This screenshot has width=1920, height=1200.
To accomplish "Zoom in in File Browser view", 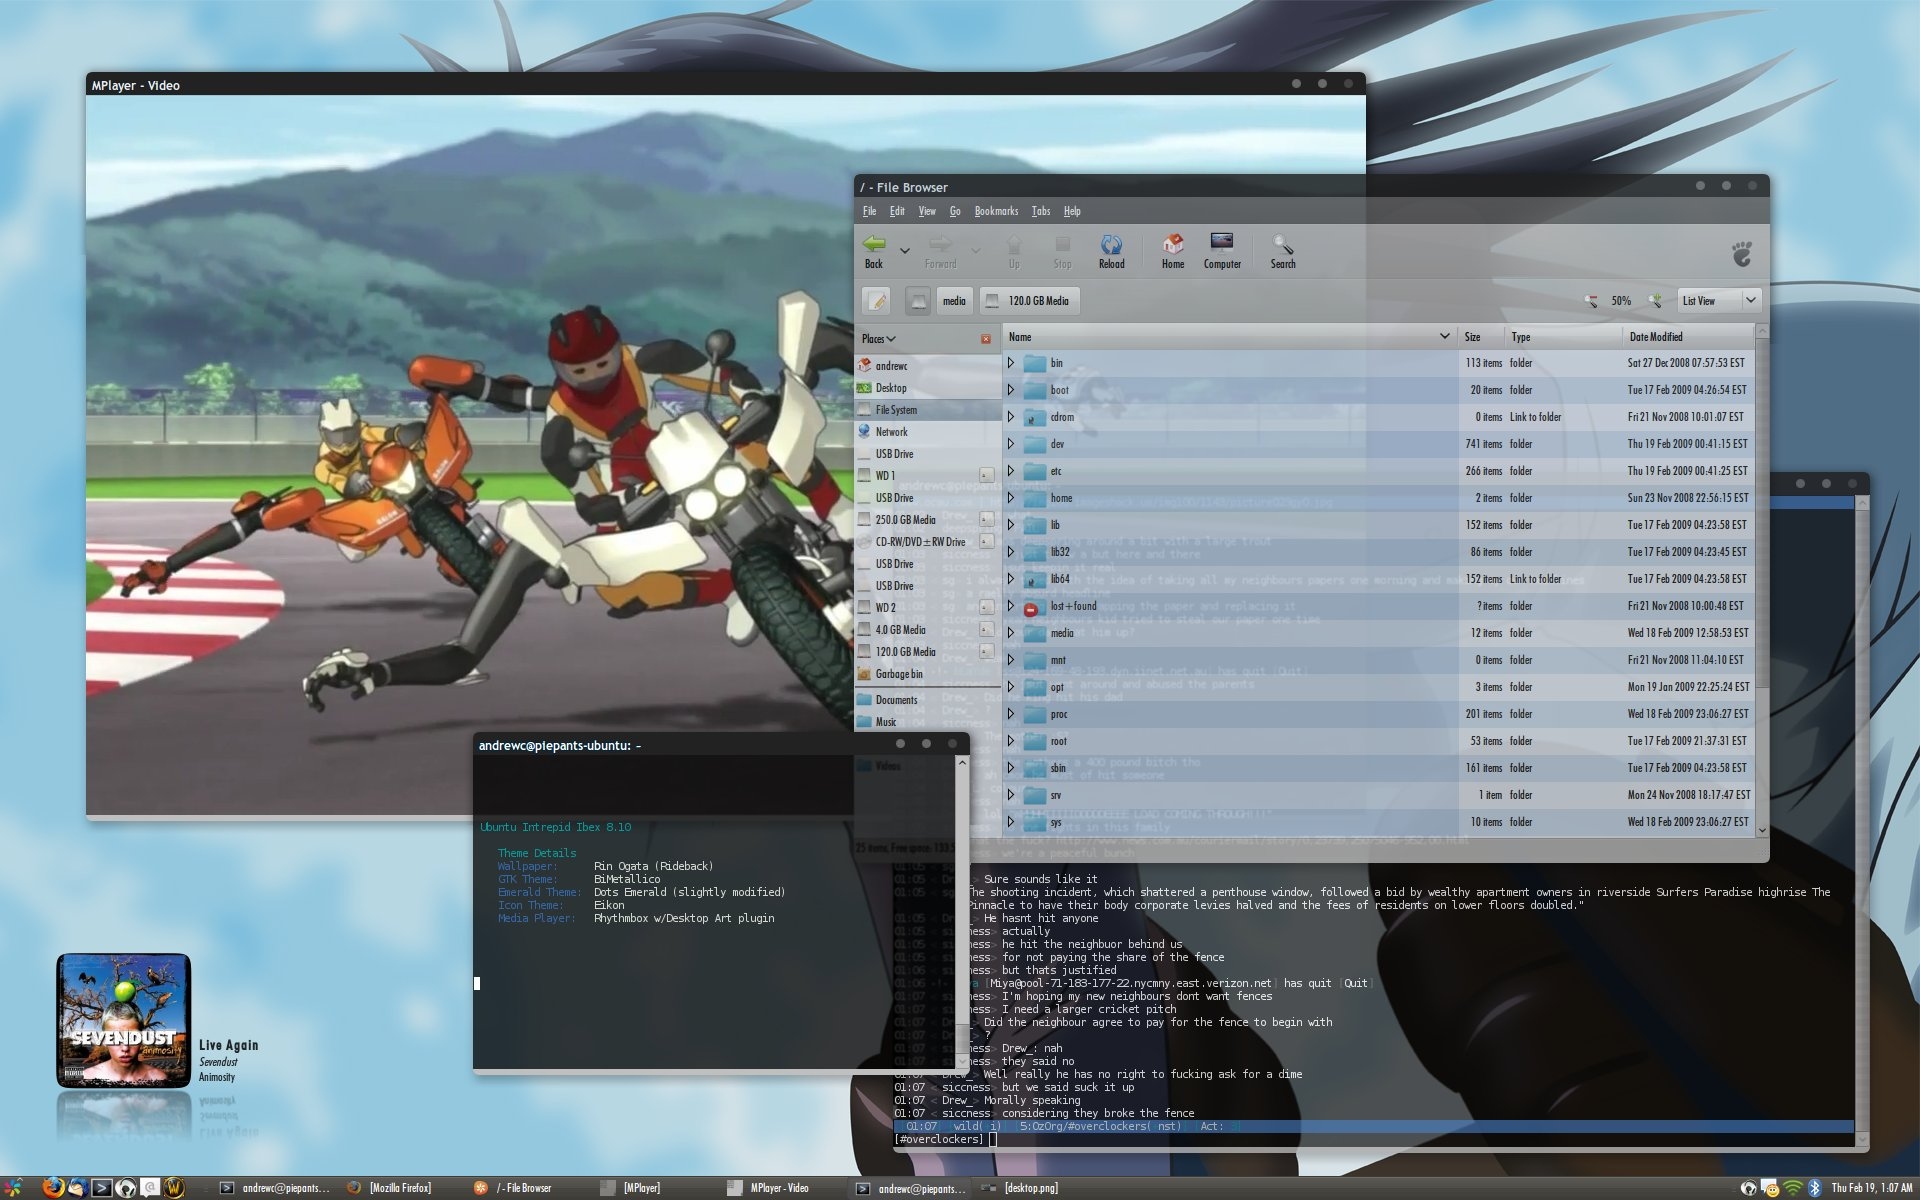I will pyautogui.click(x=1655, y=301).
